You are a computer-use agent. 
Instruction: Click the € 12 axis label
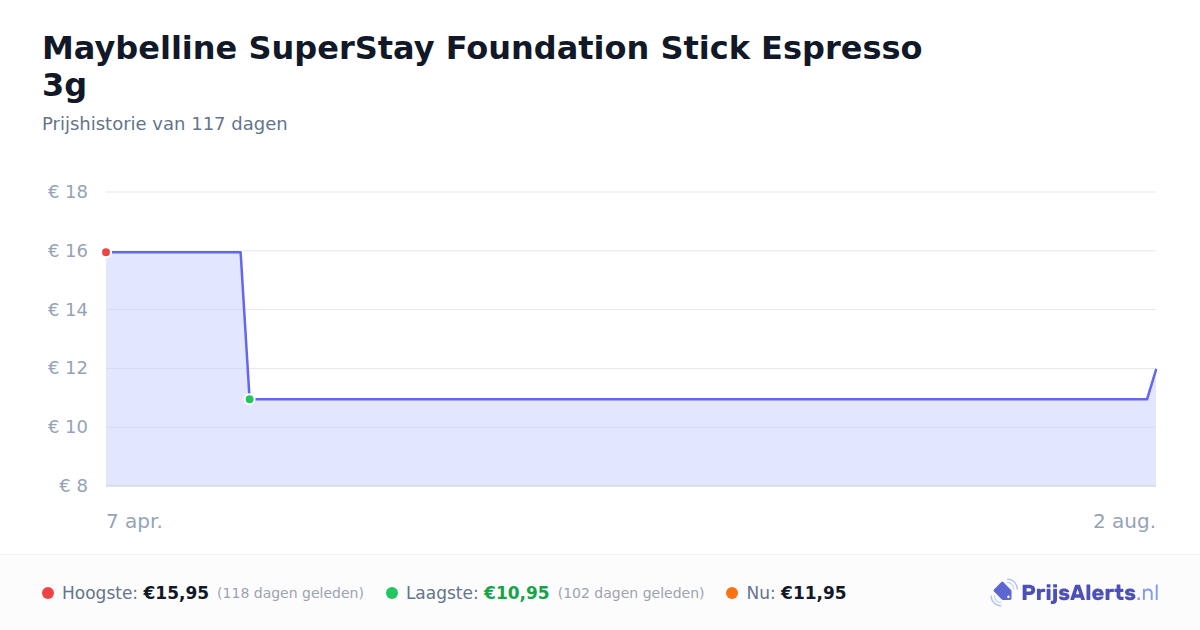pos(68,368)
